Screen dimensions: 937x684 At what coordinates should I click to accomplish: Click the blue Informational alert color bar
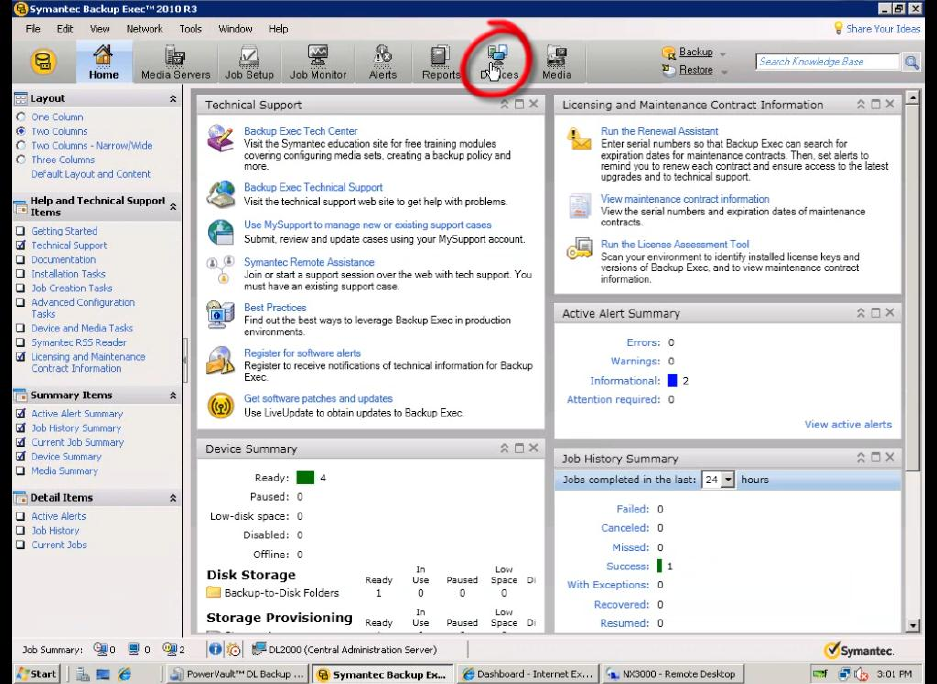673,381
